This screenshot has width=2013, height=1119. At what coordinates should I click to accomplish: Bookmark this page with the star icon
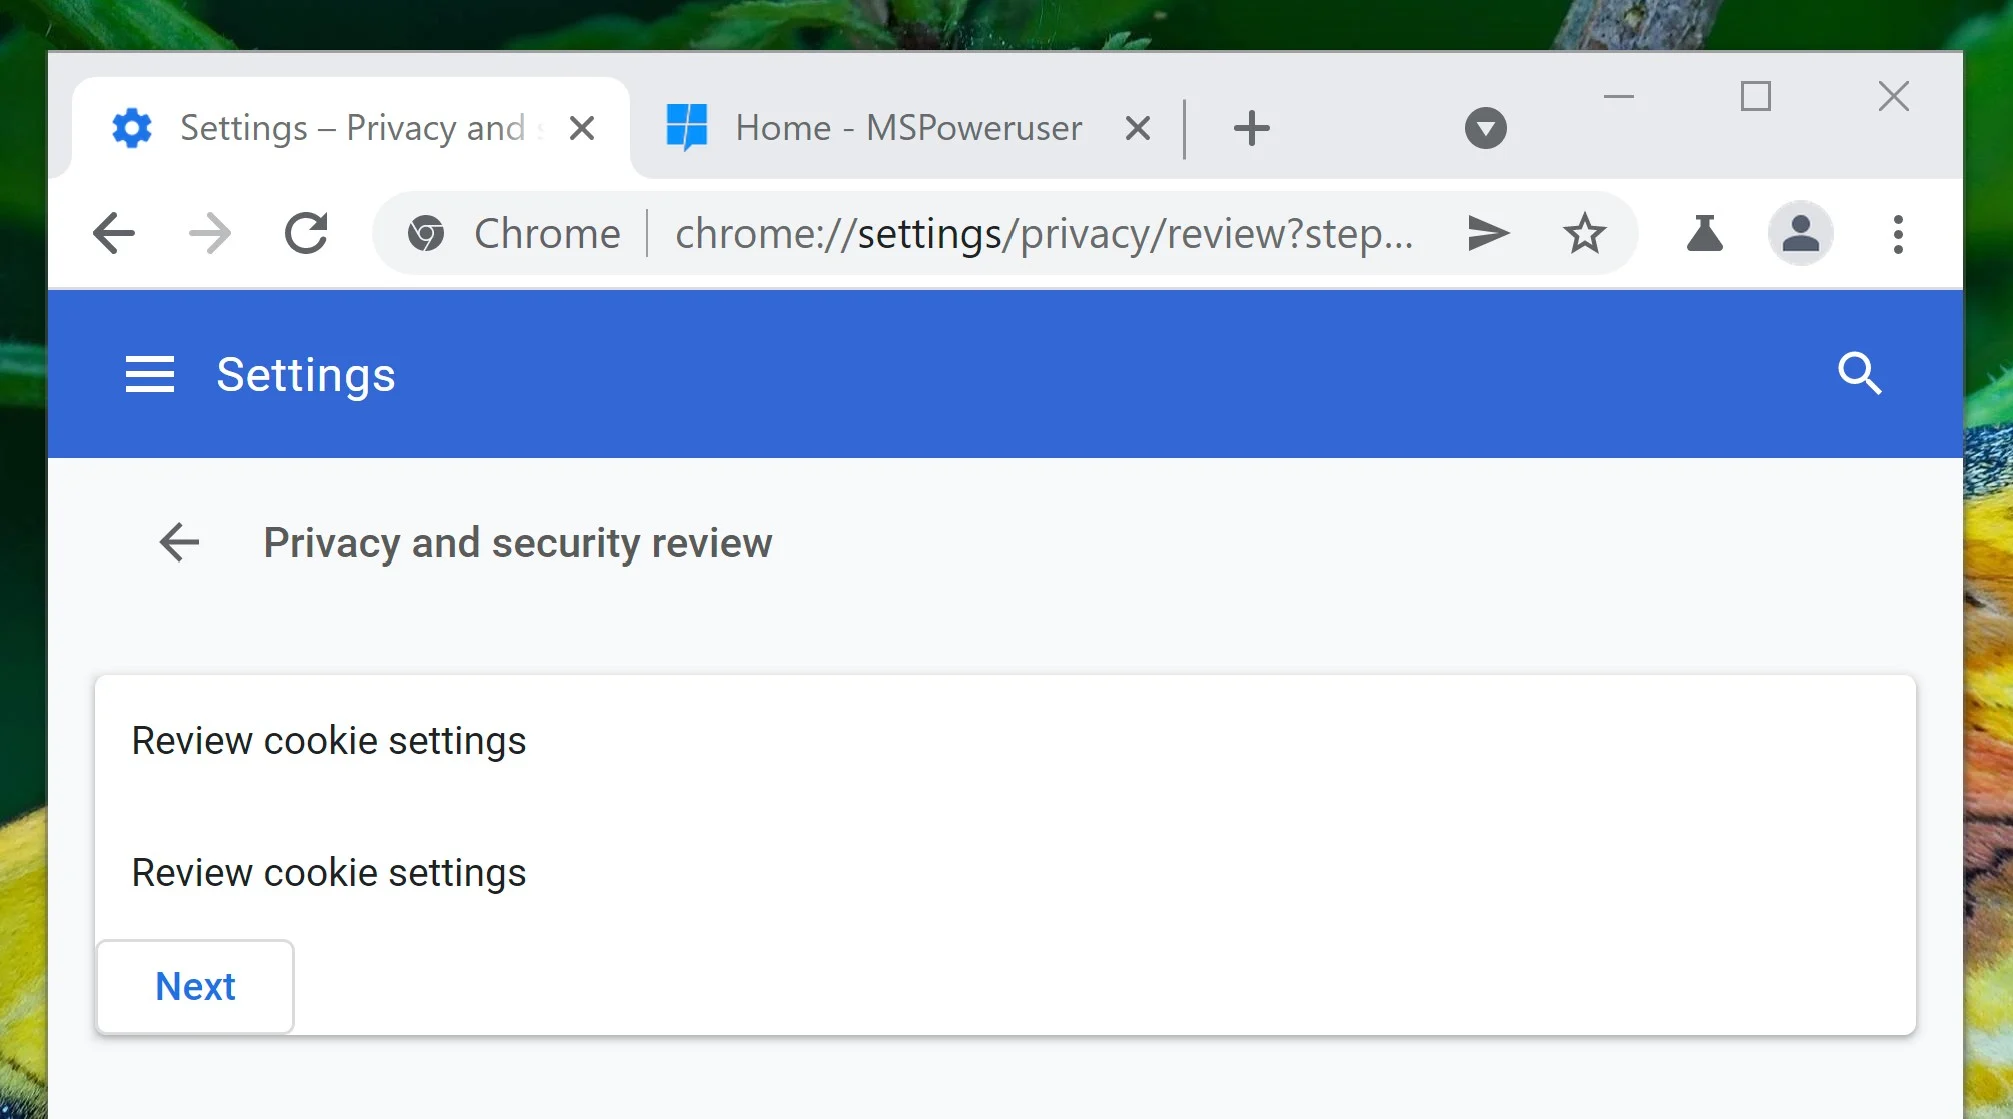coord(1584,234)
